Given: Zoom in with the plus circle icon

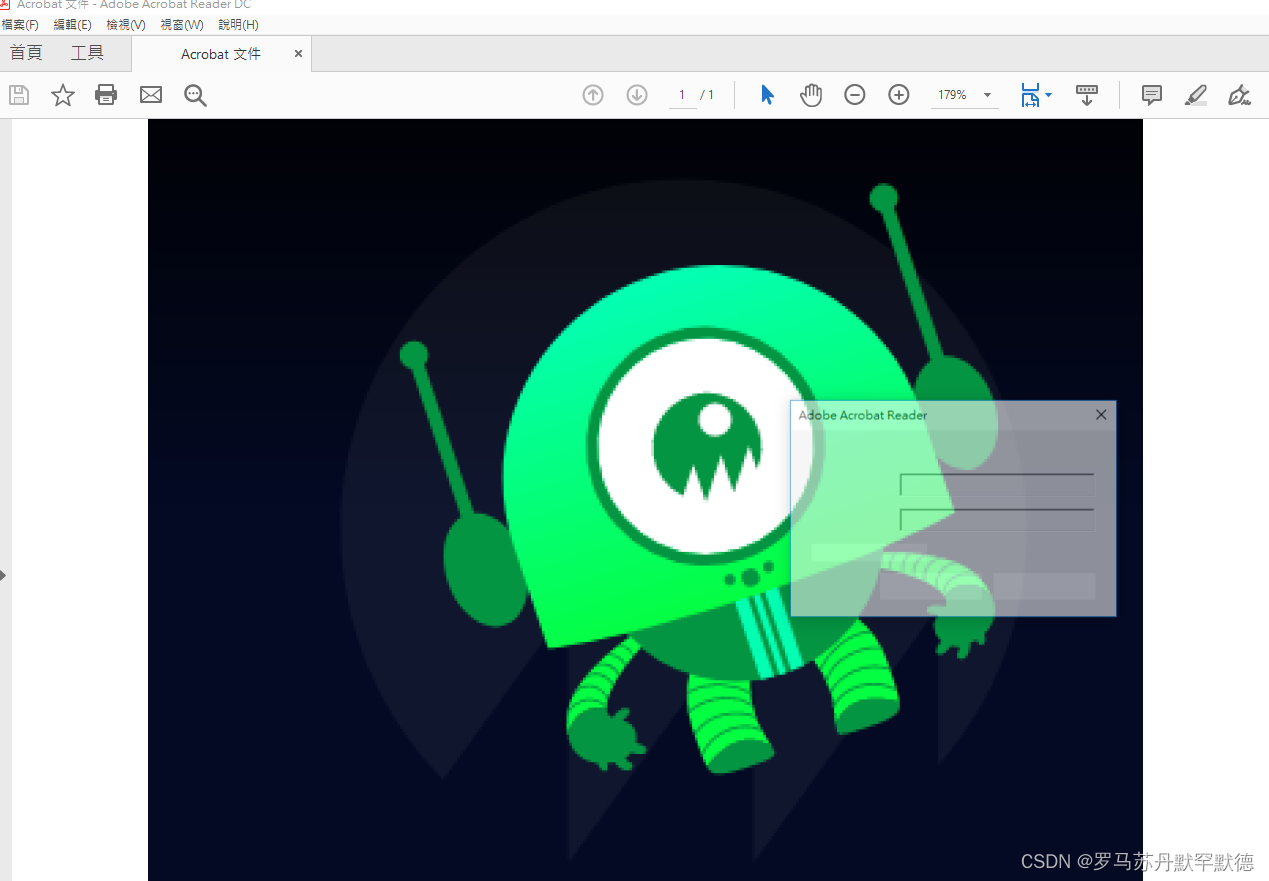Looking at the screenshot, I should (x=899, y=95).
